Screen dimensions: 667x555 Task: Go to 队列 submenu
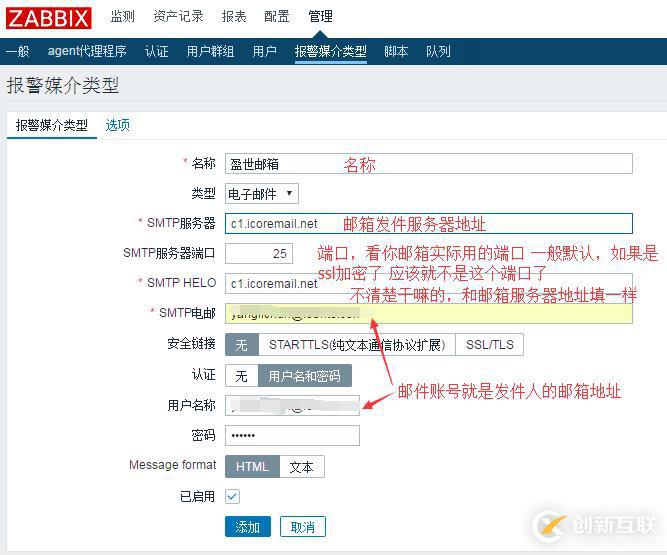point(438,51)
